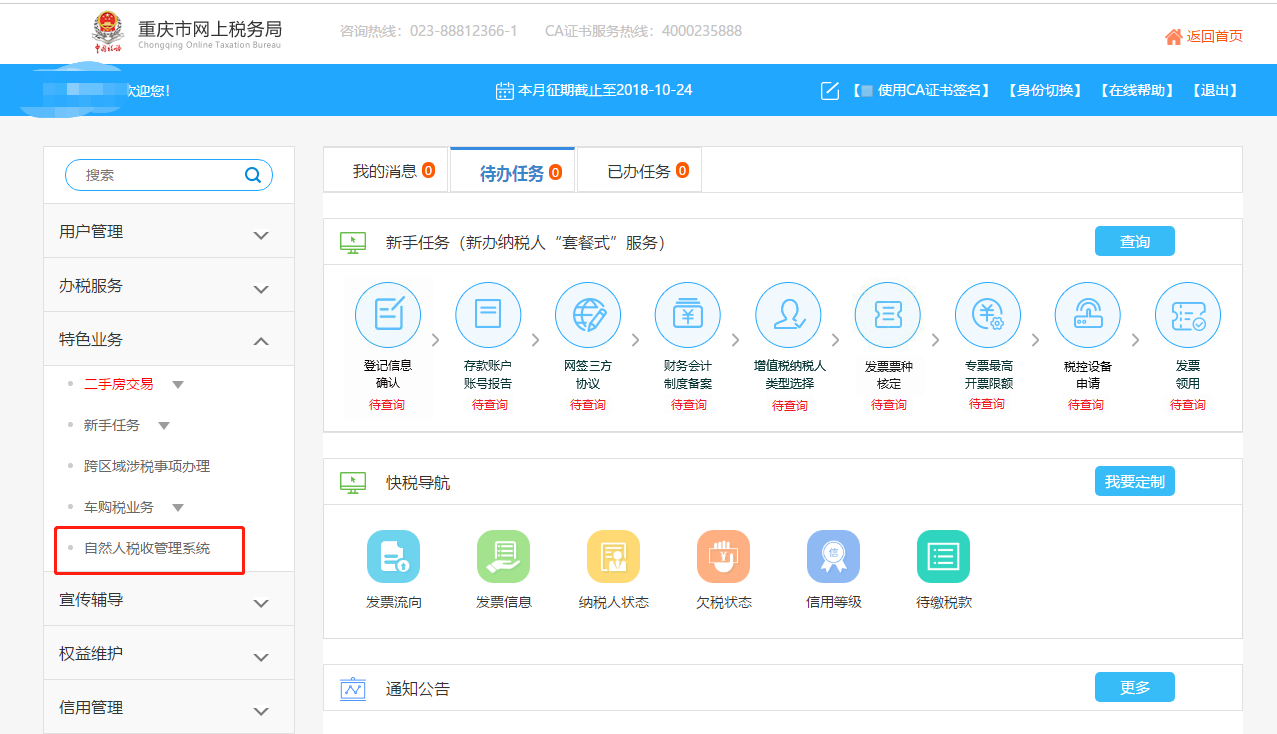Open the 登记信息确认 task icon
This screenshot has height=734, width=1277.
388,314
